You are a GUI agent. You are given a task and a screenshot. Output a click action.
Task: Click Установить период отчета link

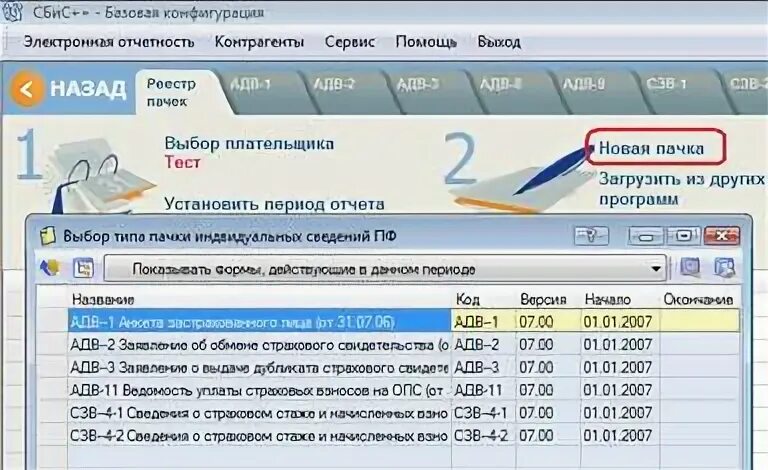click(274, 204)
